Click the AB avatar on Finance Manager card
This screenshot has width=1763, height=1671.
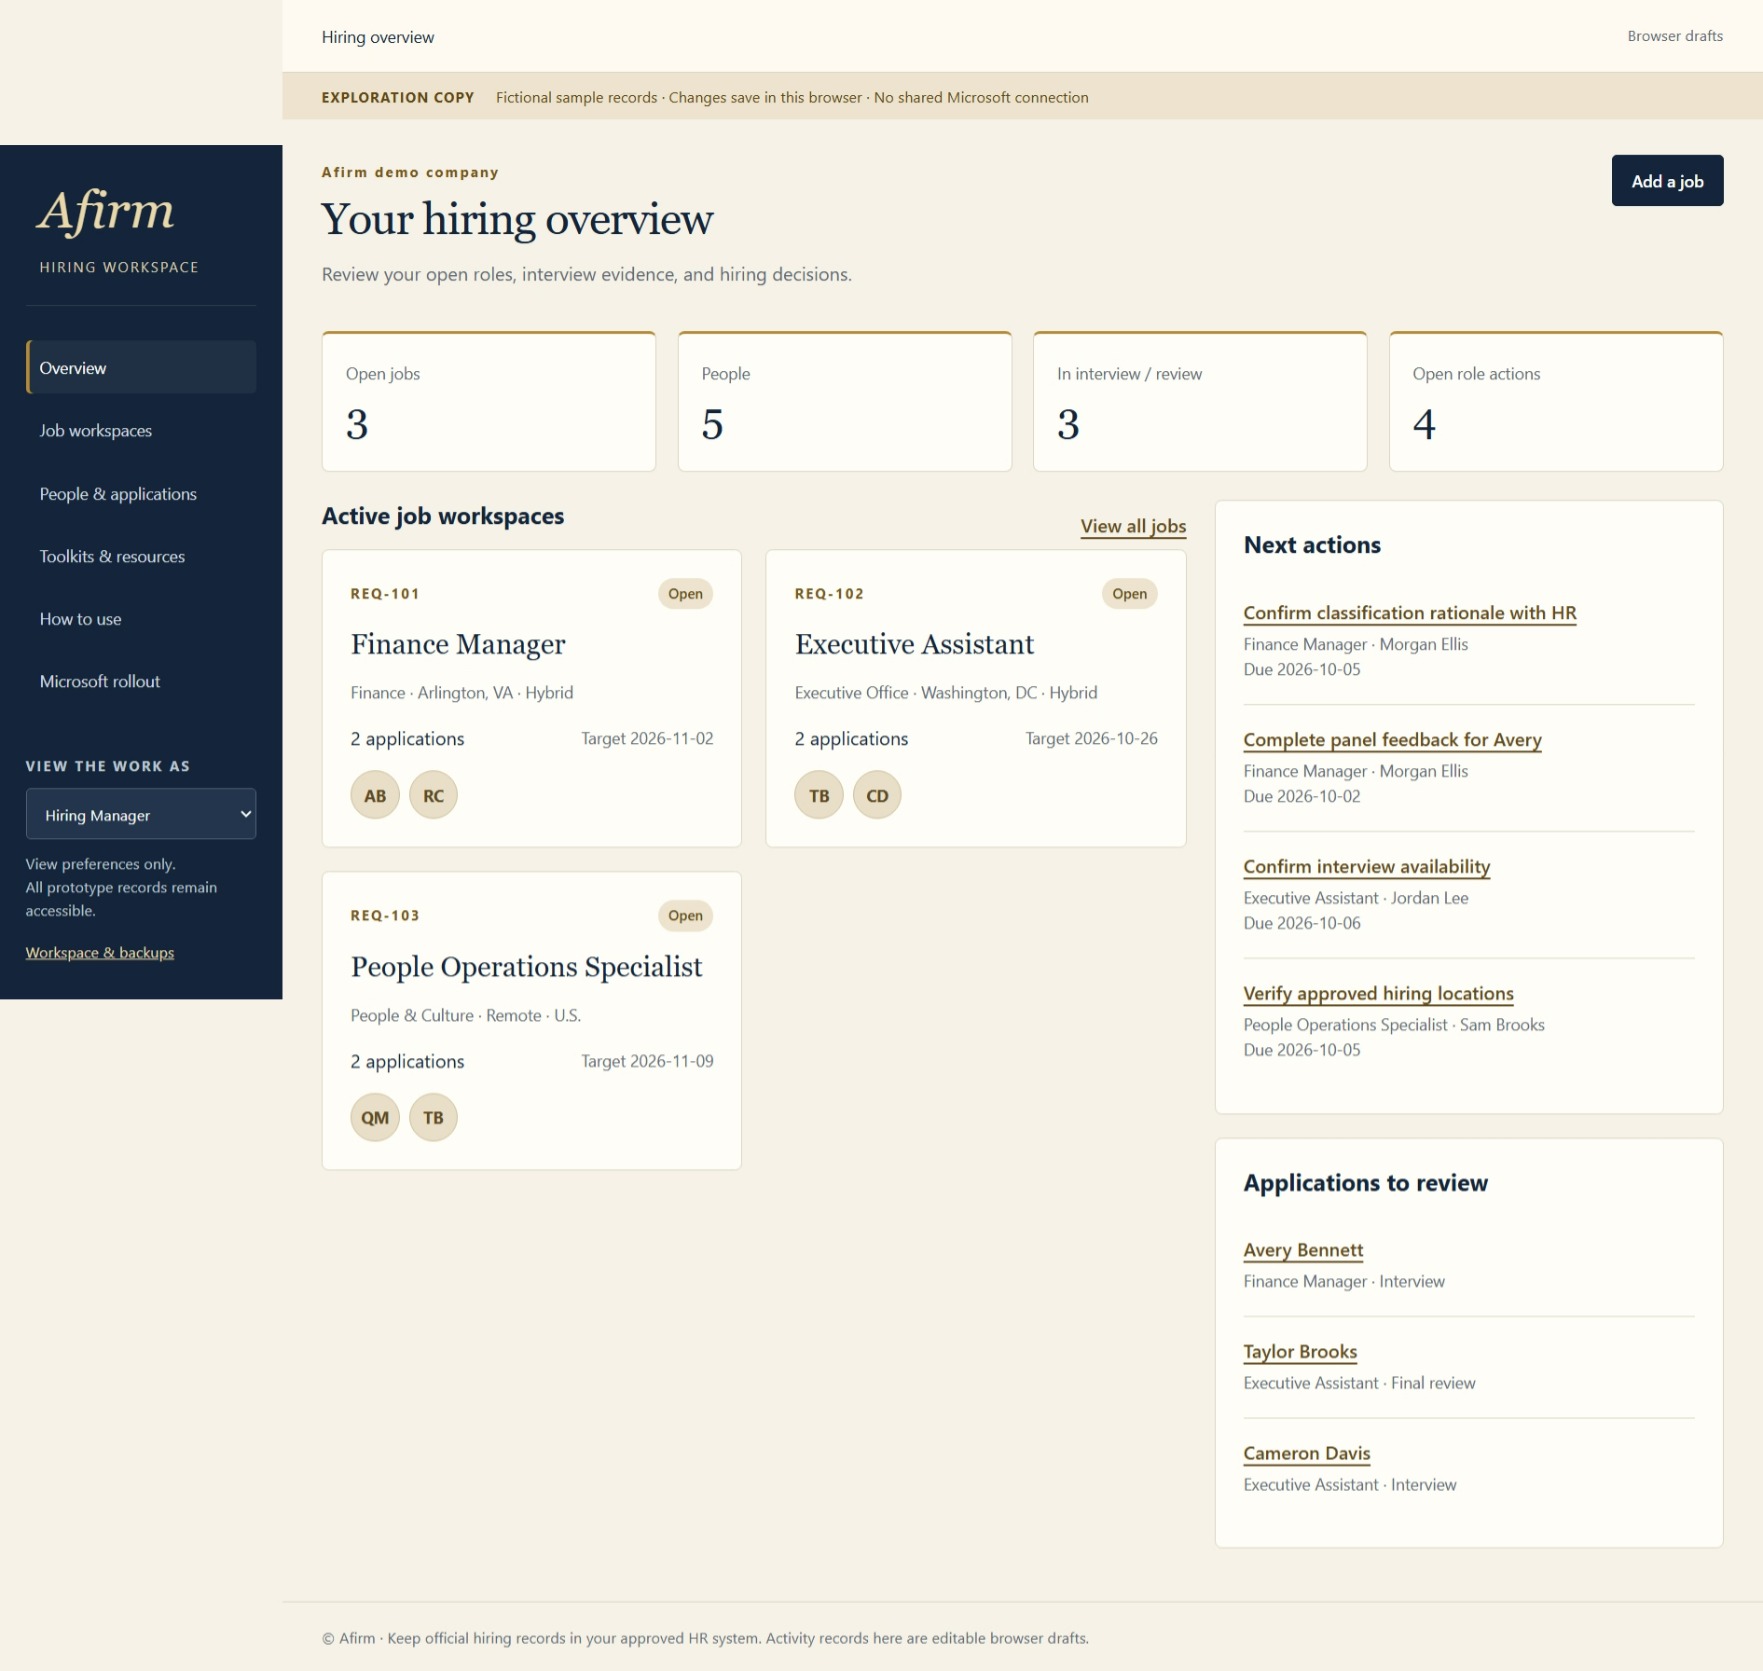[375, 795]
